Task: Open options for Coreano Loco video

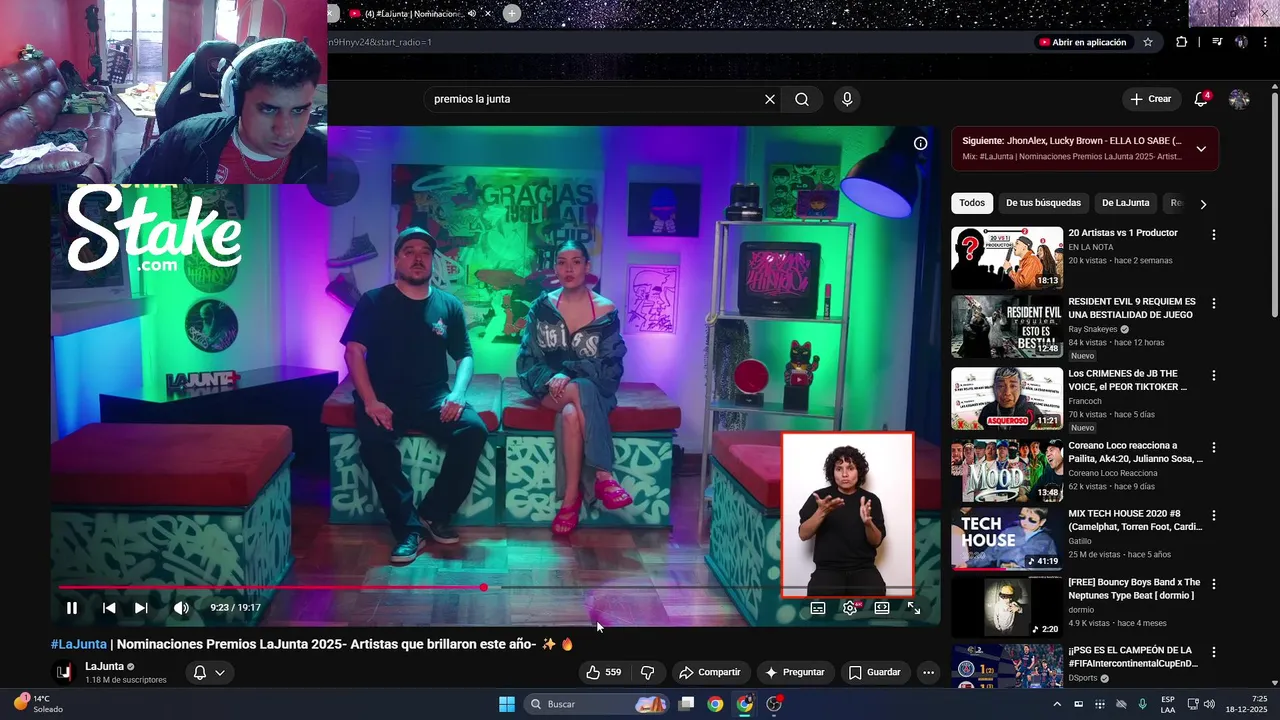Action: tap(1214, 447)
